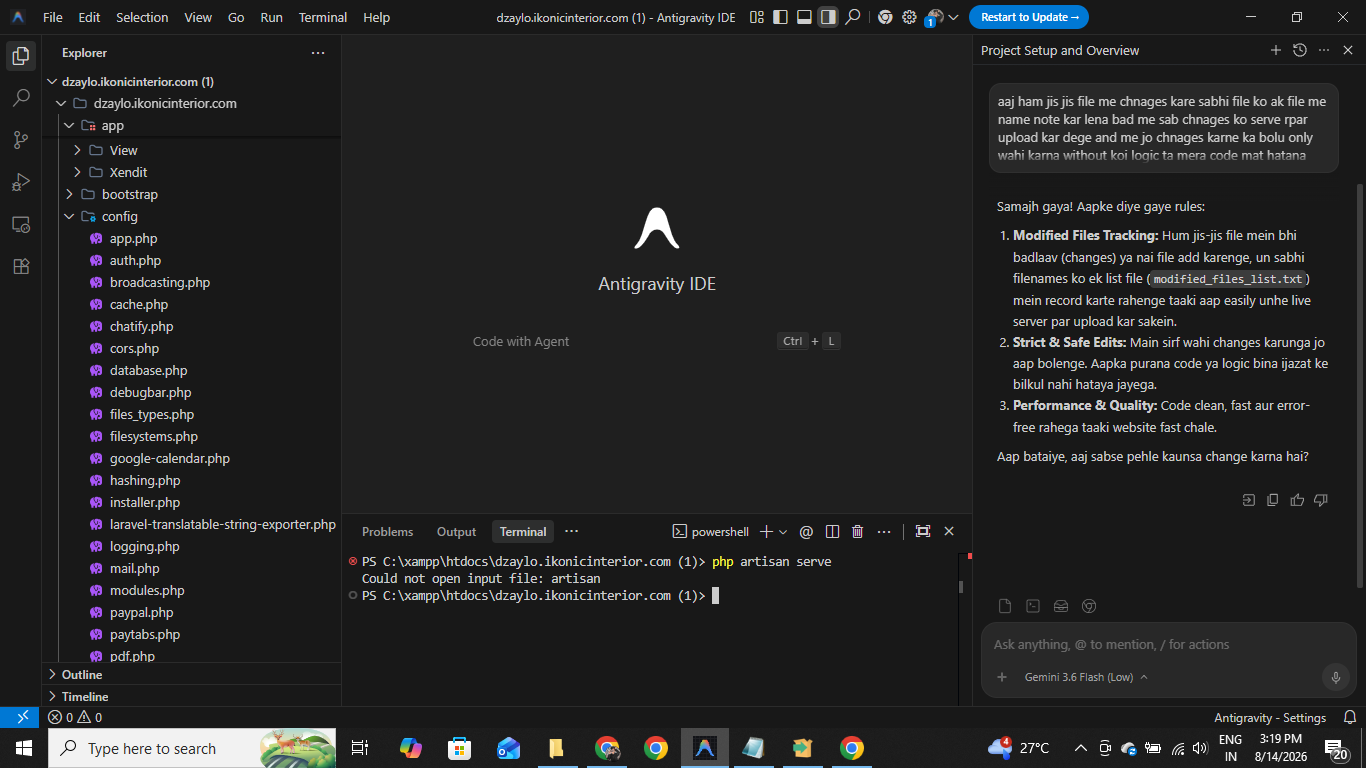Screen dimensions: 1366x768
Task: Expand the Timeline section
Action: coord(191,697)
